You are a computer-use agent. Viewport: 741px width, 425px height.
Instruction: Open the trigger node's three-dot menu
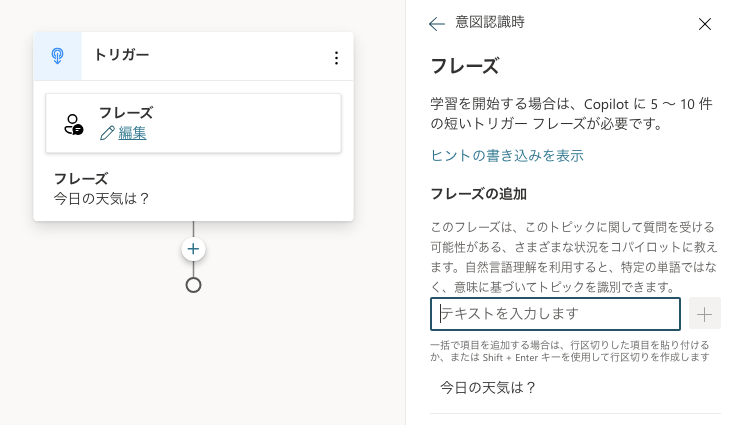[x=336, y=58]
